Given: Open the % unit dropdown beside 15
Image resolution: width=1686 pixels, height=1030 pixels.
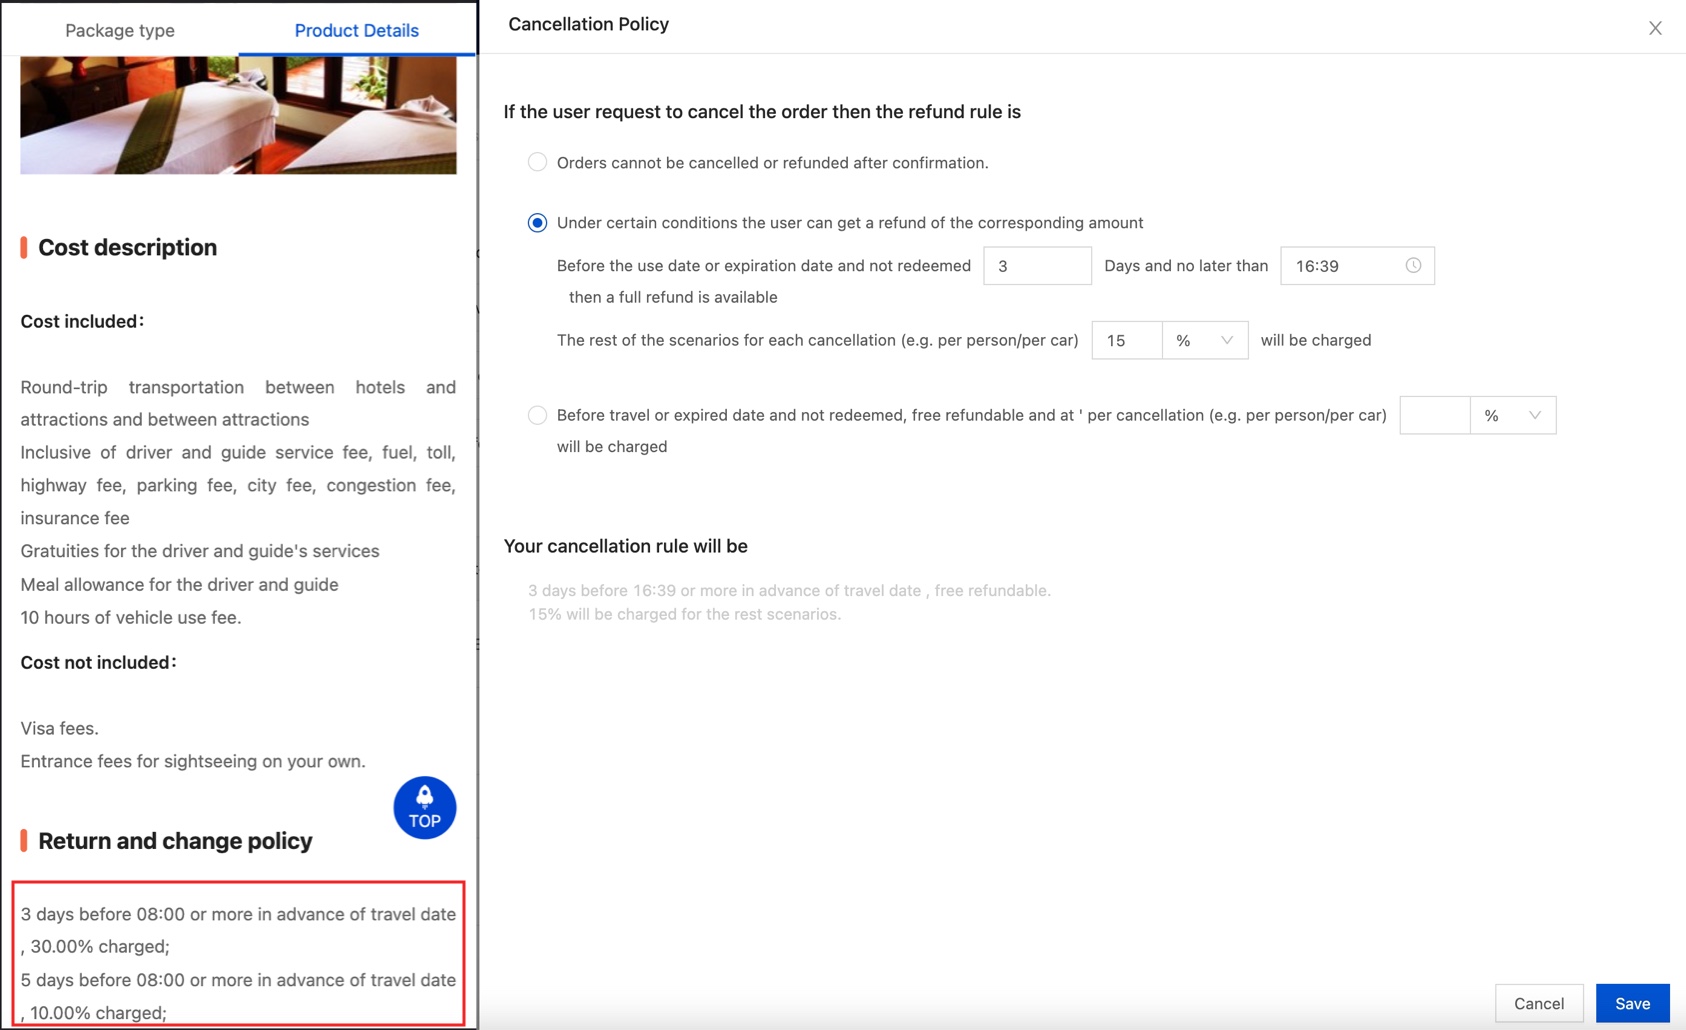Looking at the screenshot, I should point(1204,341).
